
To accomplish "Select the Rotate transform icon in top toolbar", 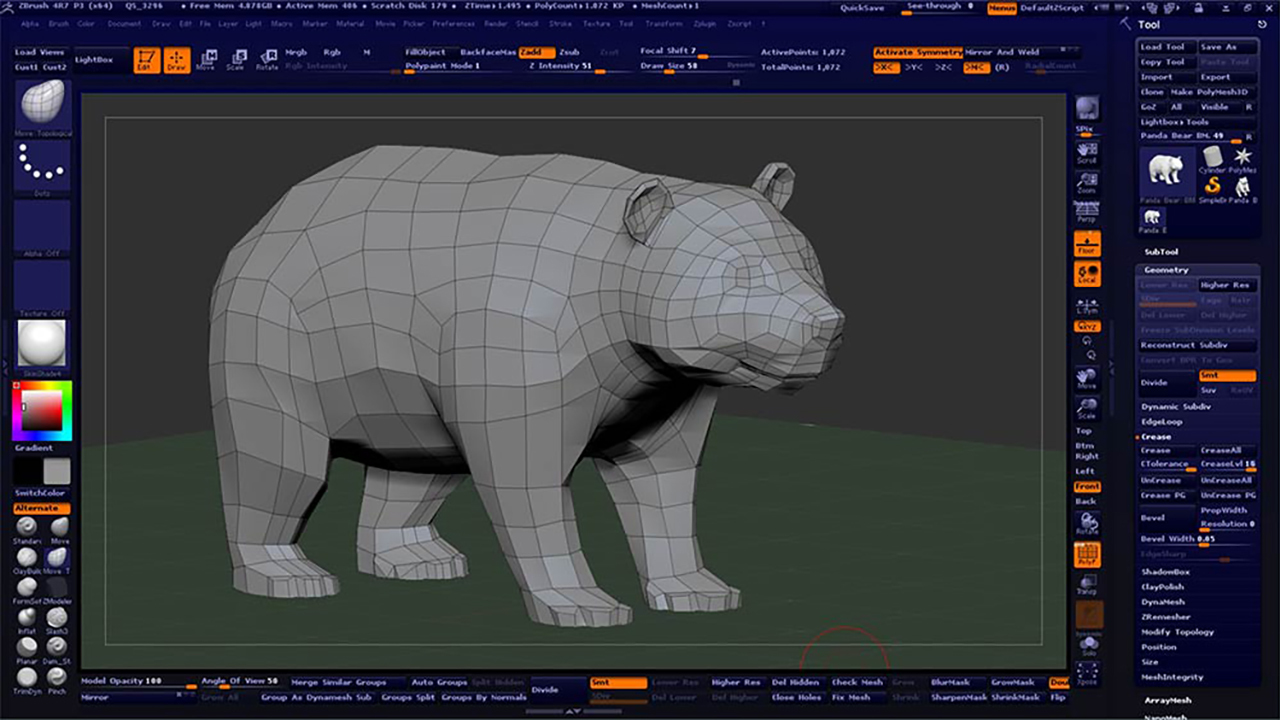I will [267, 60].
